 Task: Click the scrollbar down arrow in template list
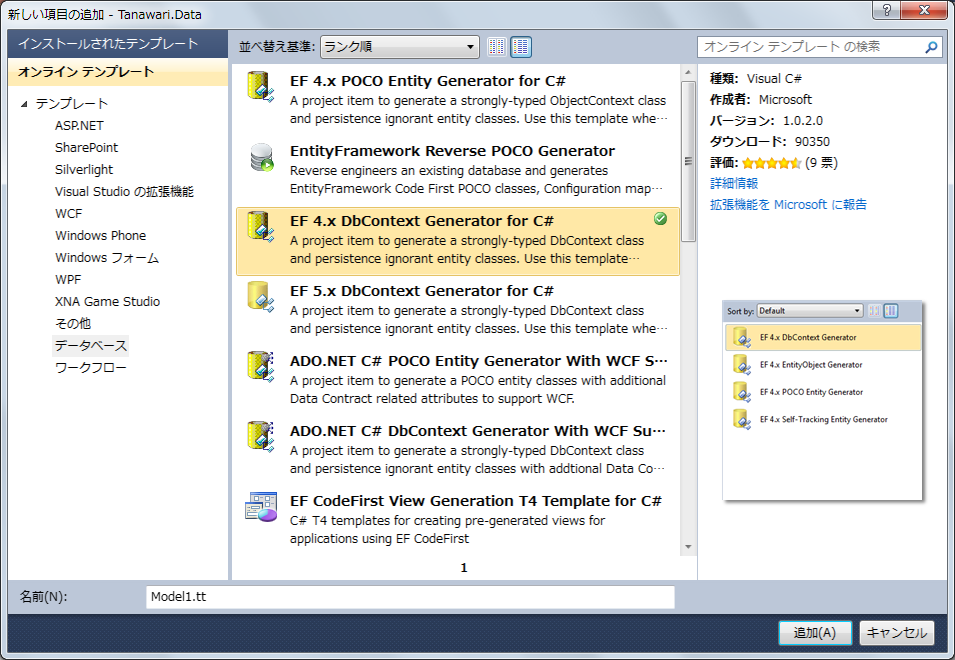(x=688, y=547)
